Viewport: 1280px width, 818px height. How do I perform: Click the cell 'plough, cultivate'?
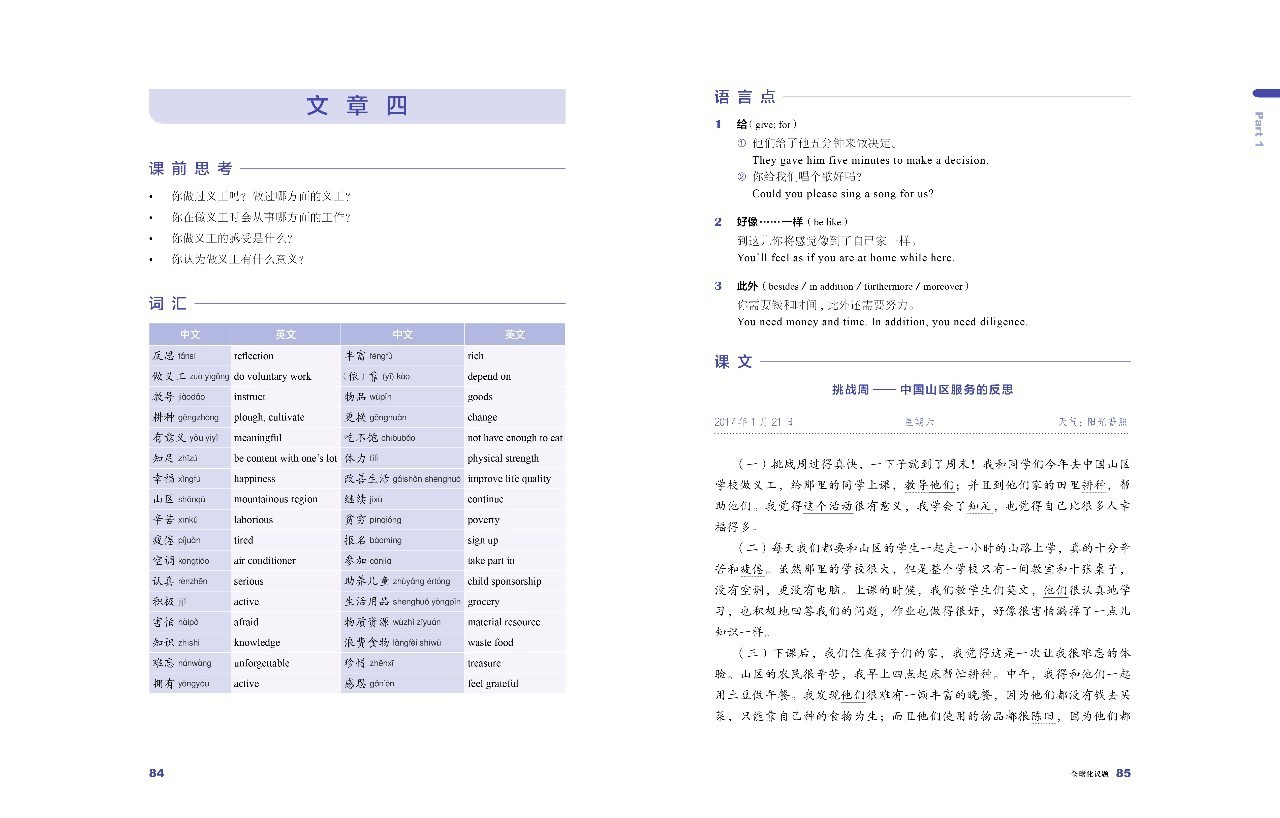pos(285,418)
